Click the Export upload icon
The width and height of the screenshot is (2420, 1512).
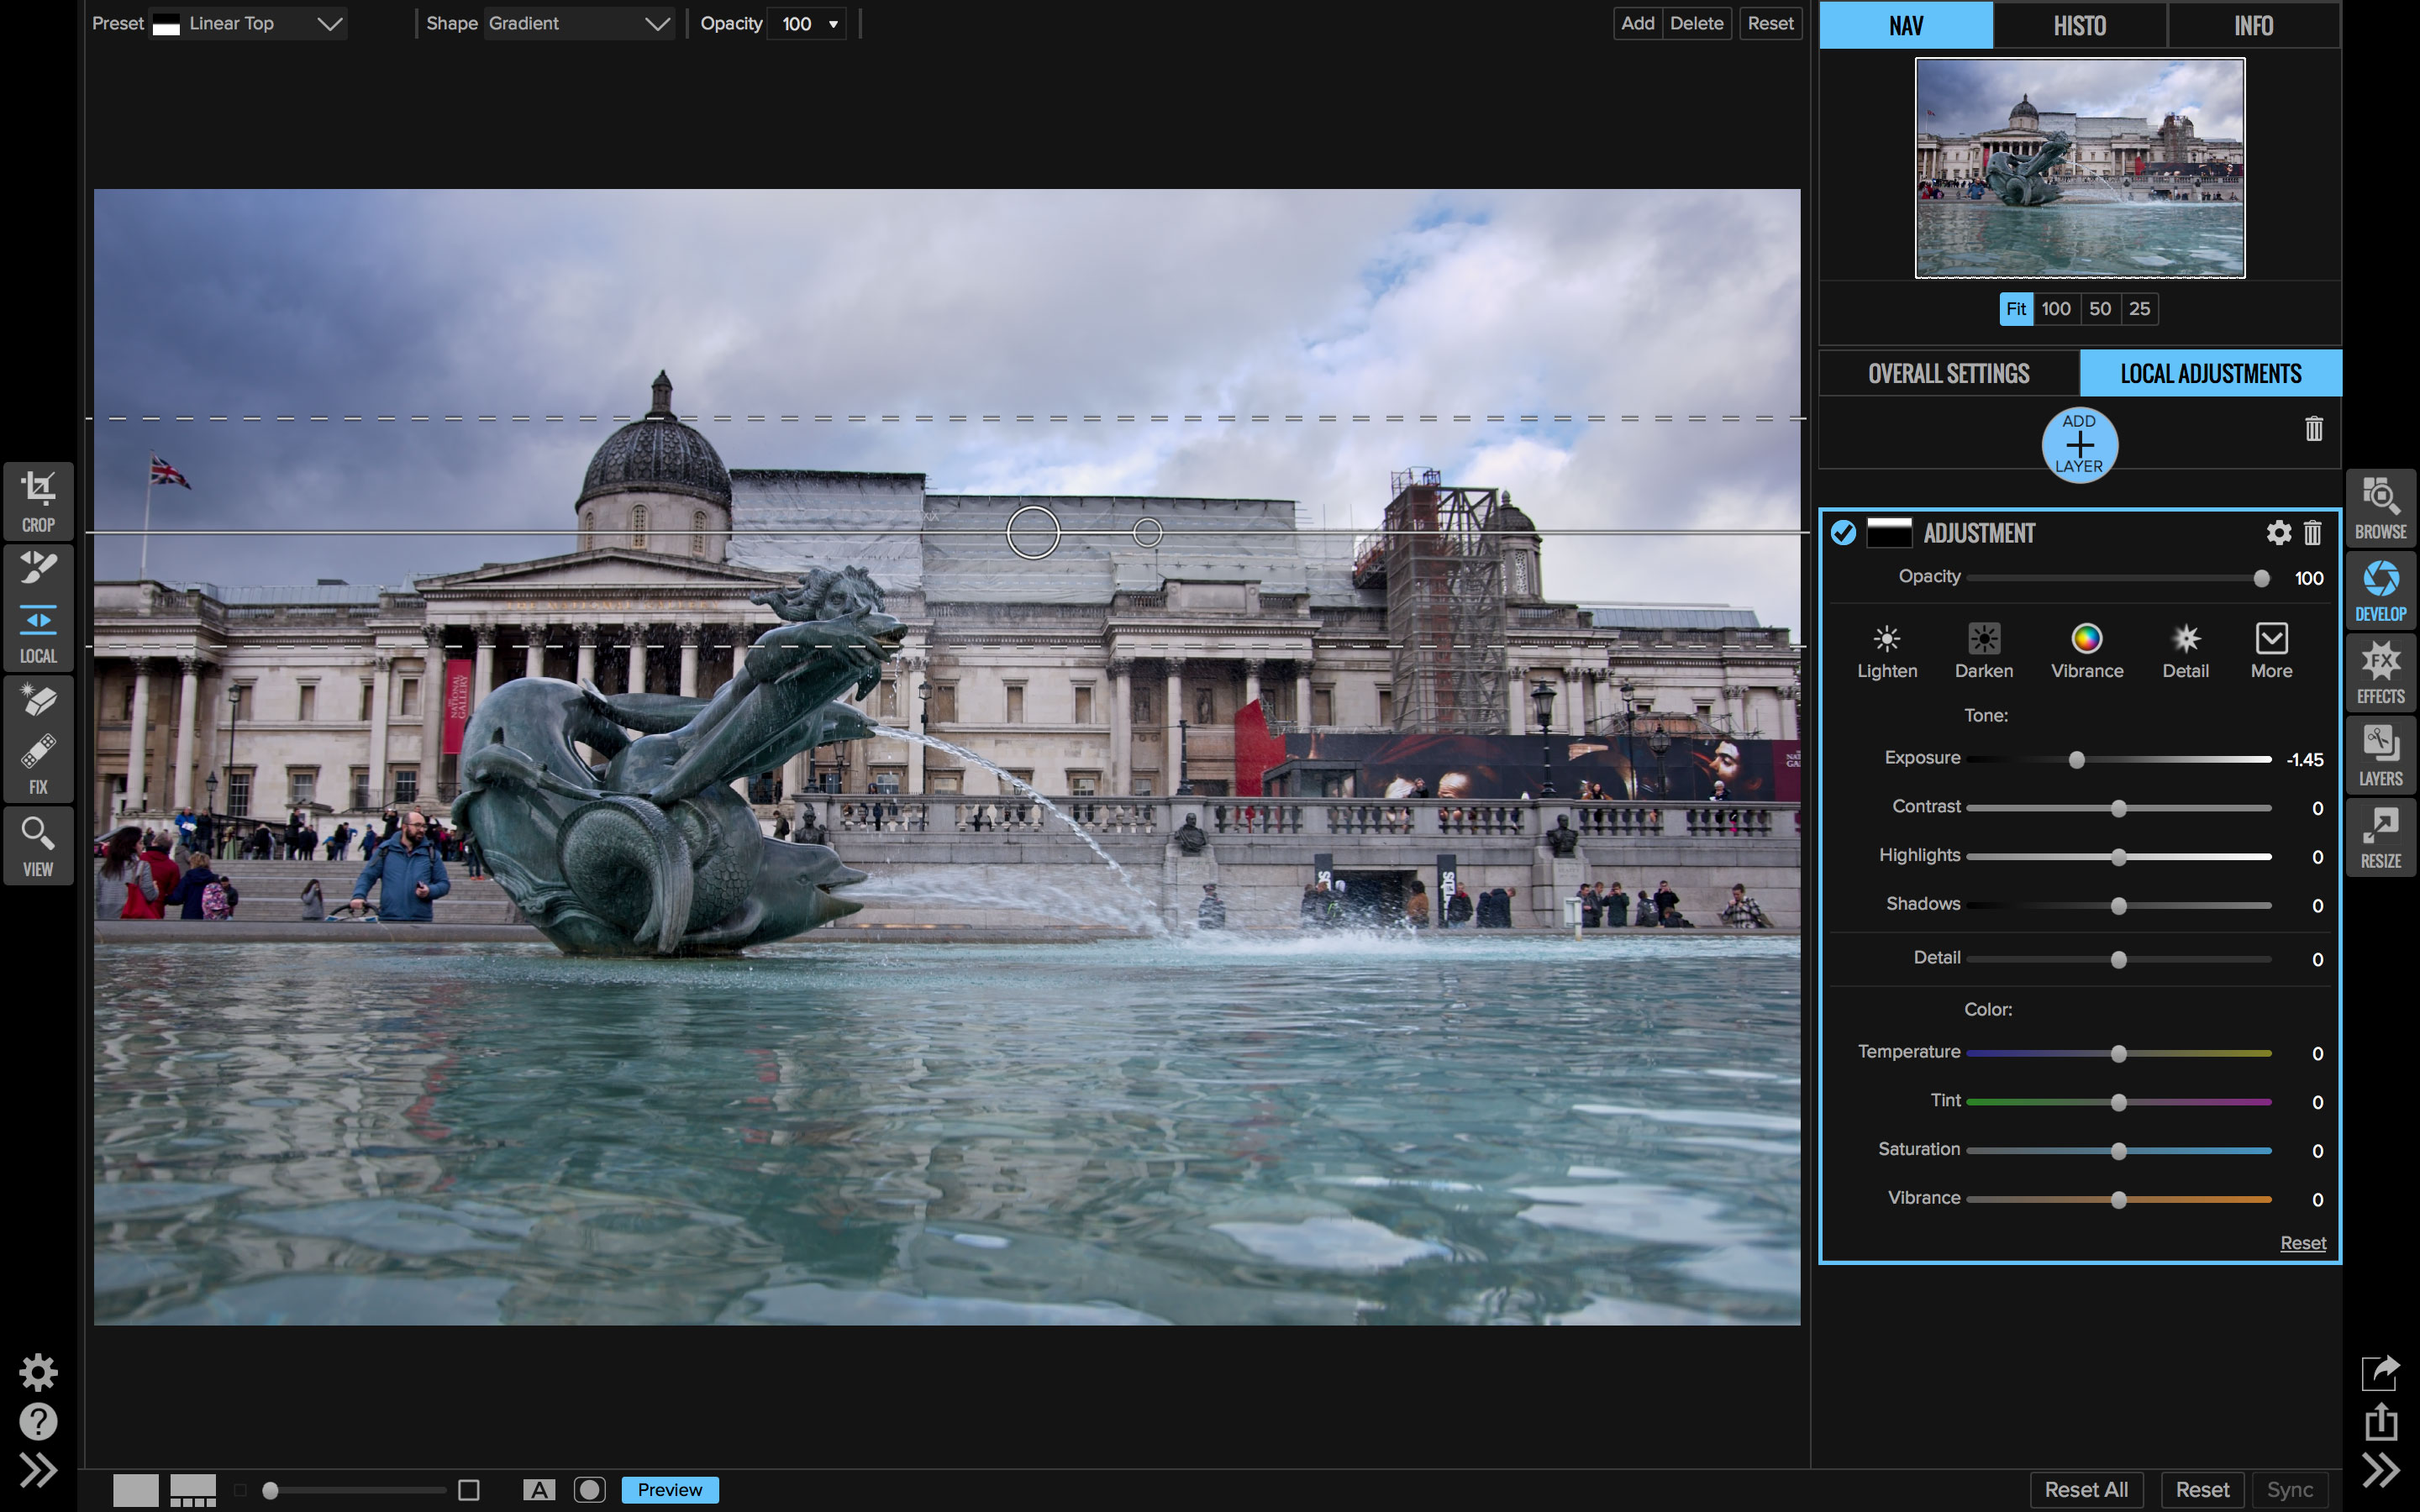click(2381, 1421)
